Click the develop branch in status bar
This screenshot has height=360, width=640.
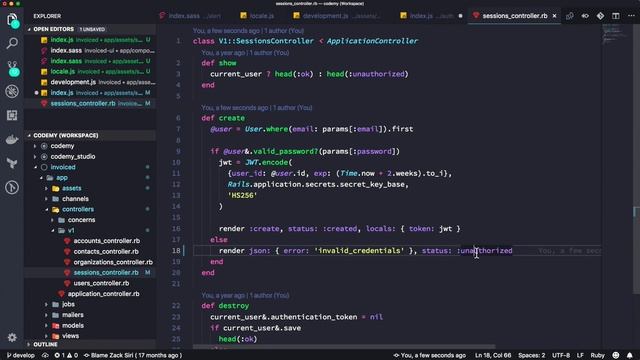tap(20, 356)
